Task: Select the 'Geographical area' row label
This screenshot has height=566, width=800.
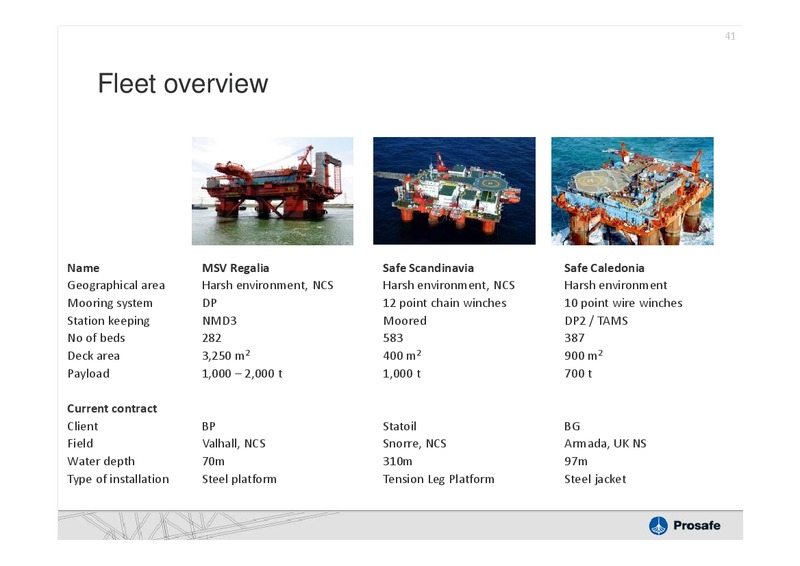Action: coord(116,285)
